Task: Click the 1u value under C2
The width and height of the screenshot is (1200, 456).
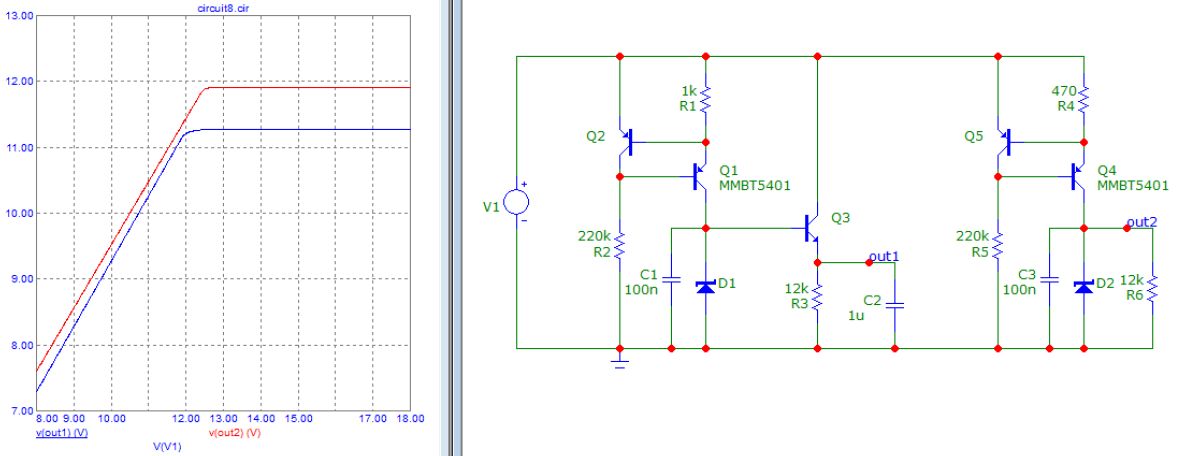Action: coord(855,315)
